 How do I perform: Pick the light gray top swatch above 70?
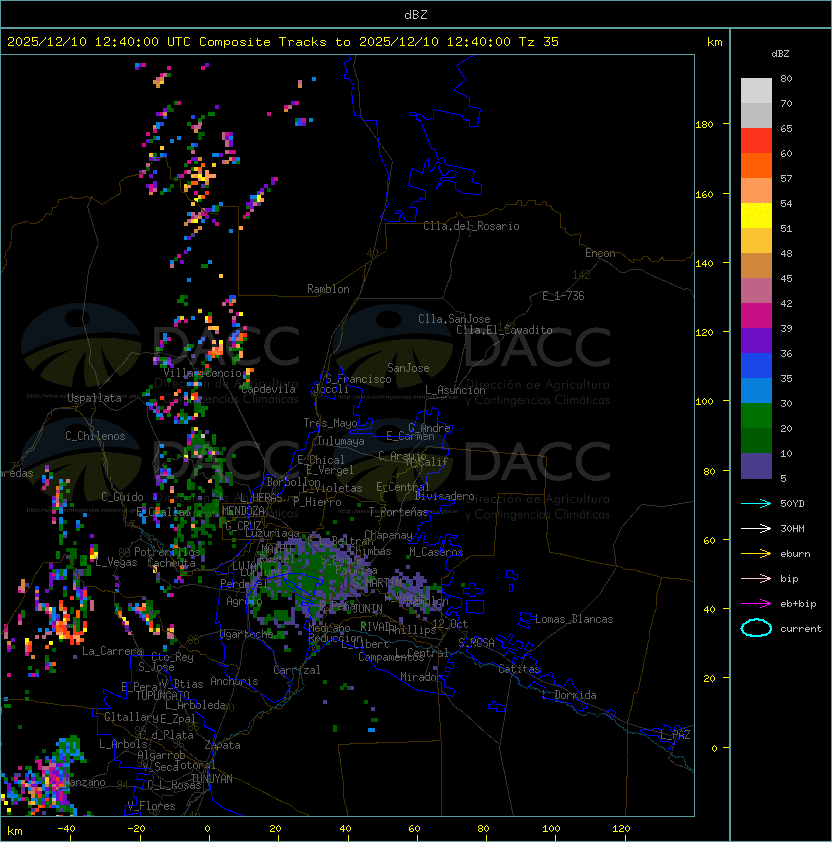[756, 91]
